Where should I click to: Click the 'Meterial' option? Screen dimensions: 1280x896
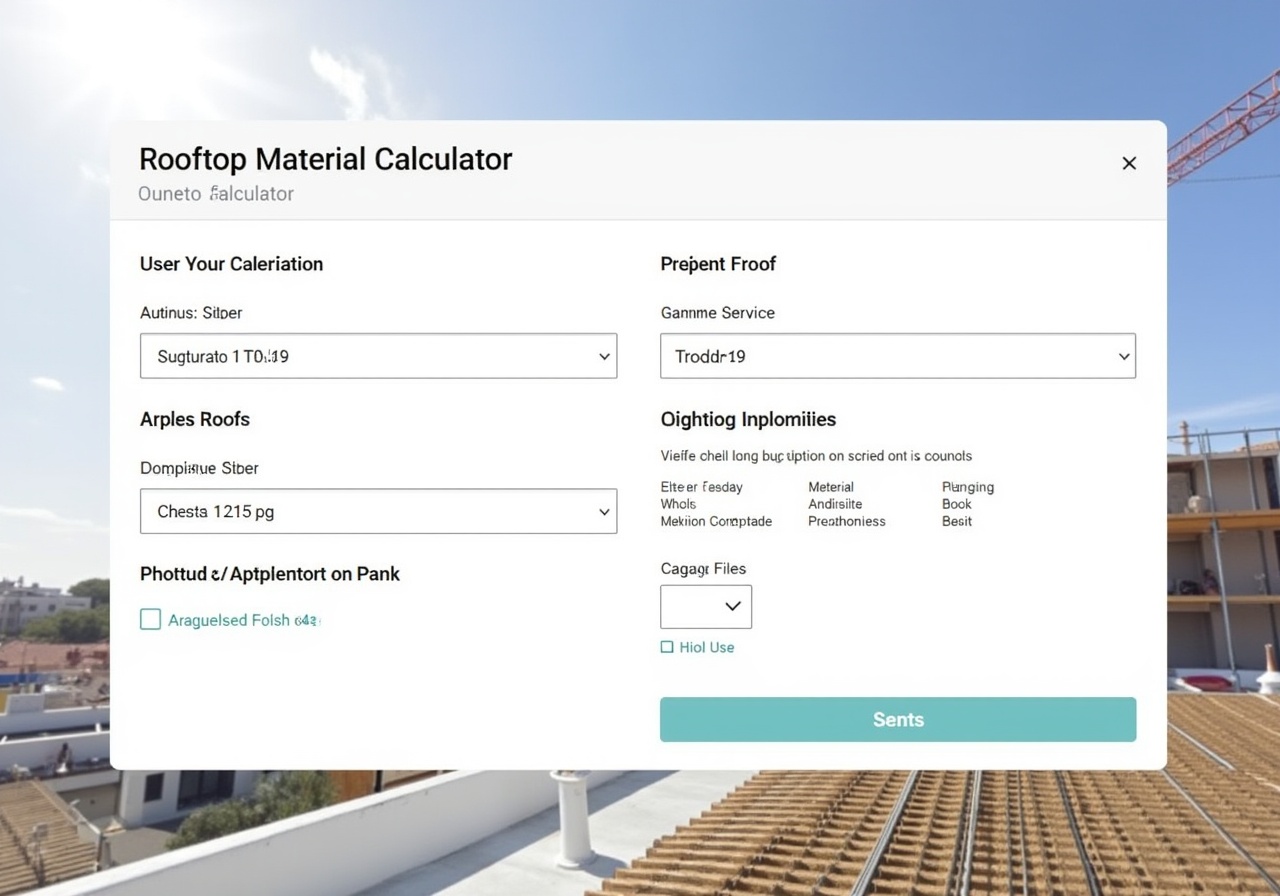point(831,487)
